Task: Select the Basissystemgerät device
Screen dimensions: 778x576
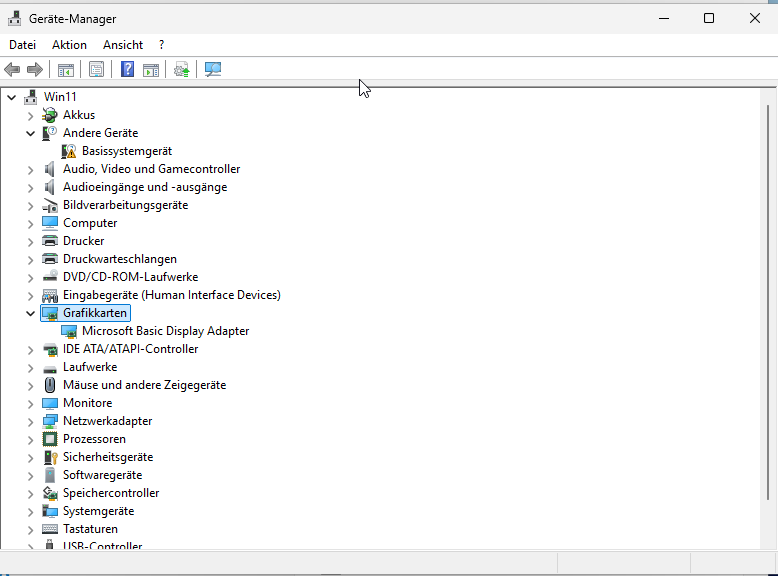Action: click(x=127, y=151)
